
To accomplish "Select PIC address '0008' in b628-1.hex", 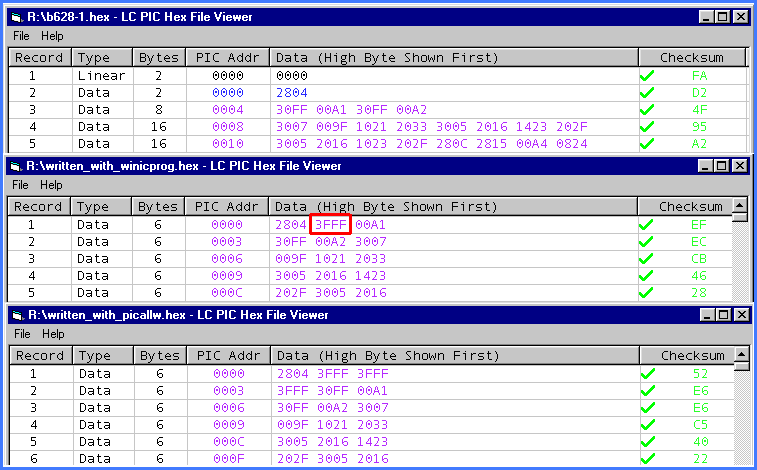I will tap(228, 127).
